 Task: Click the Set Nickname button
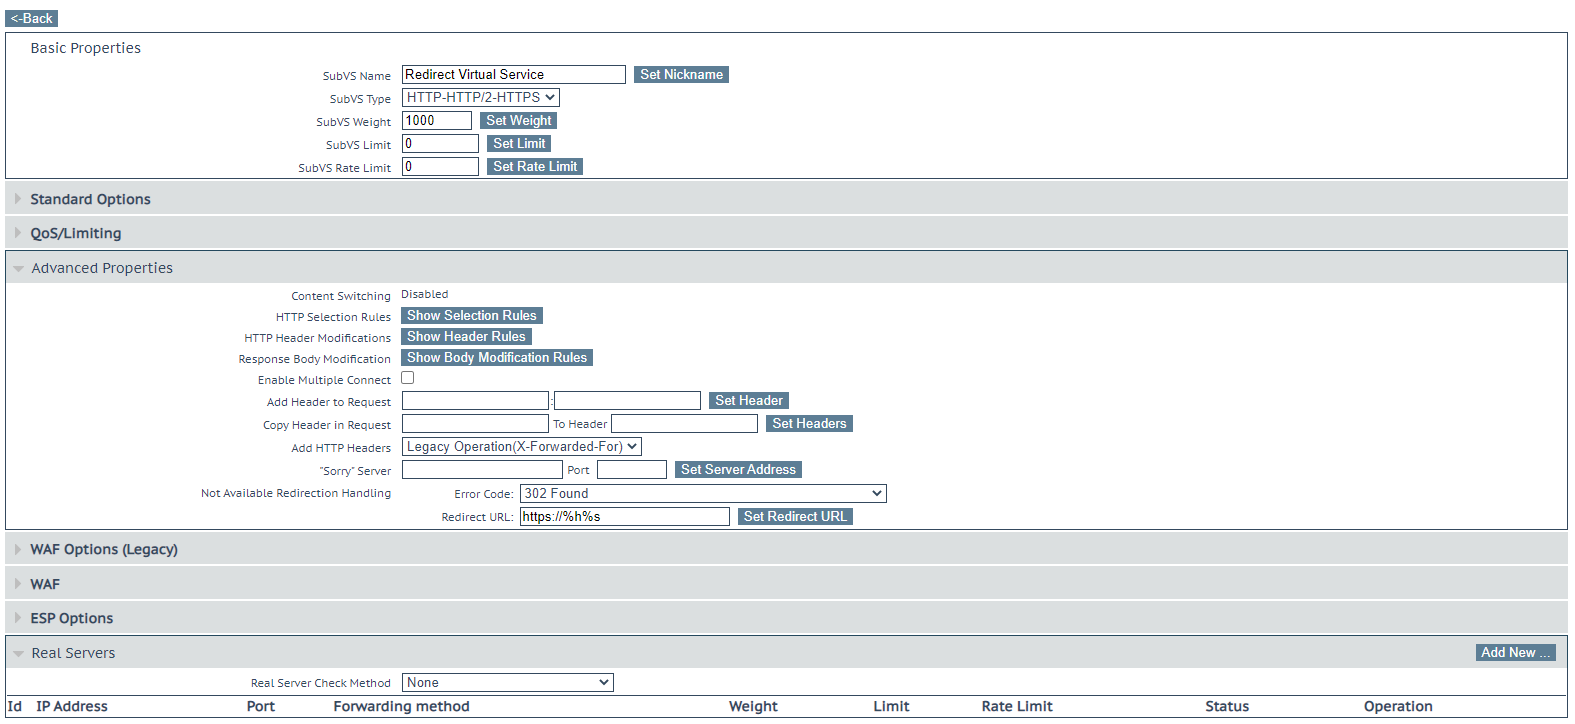(681, 75)
